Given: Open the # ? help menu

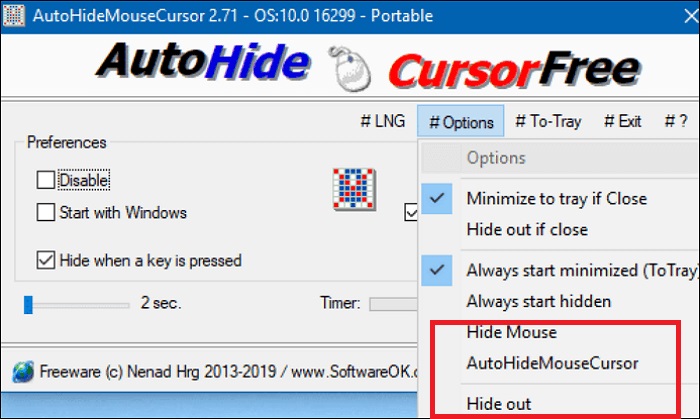Looking at the screenshot, I should point(676,121).
